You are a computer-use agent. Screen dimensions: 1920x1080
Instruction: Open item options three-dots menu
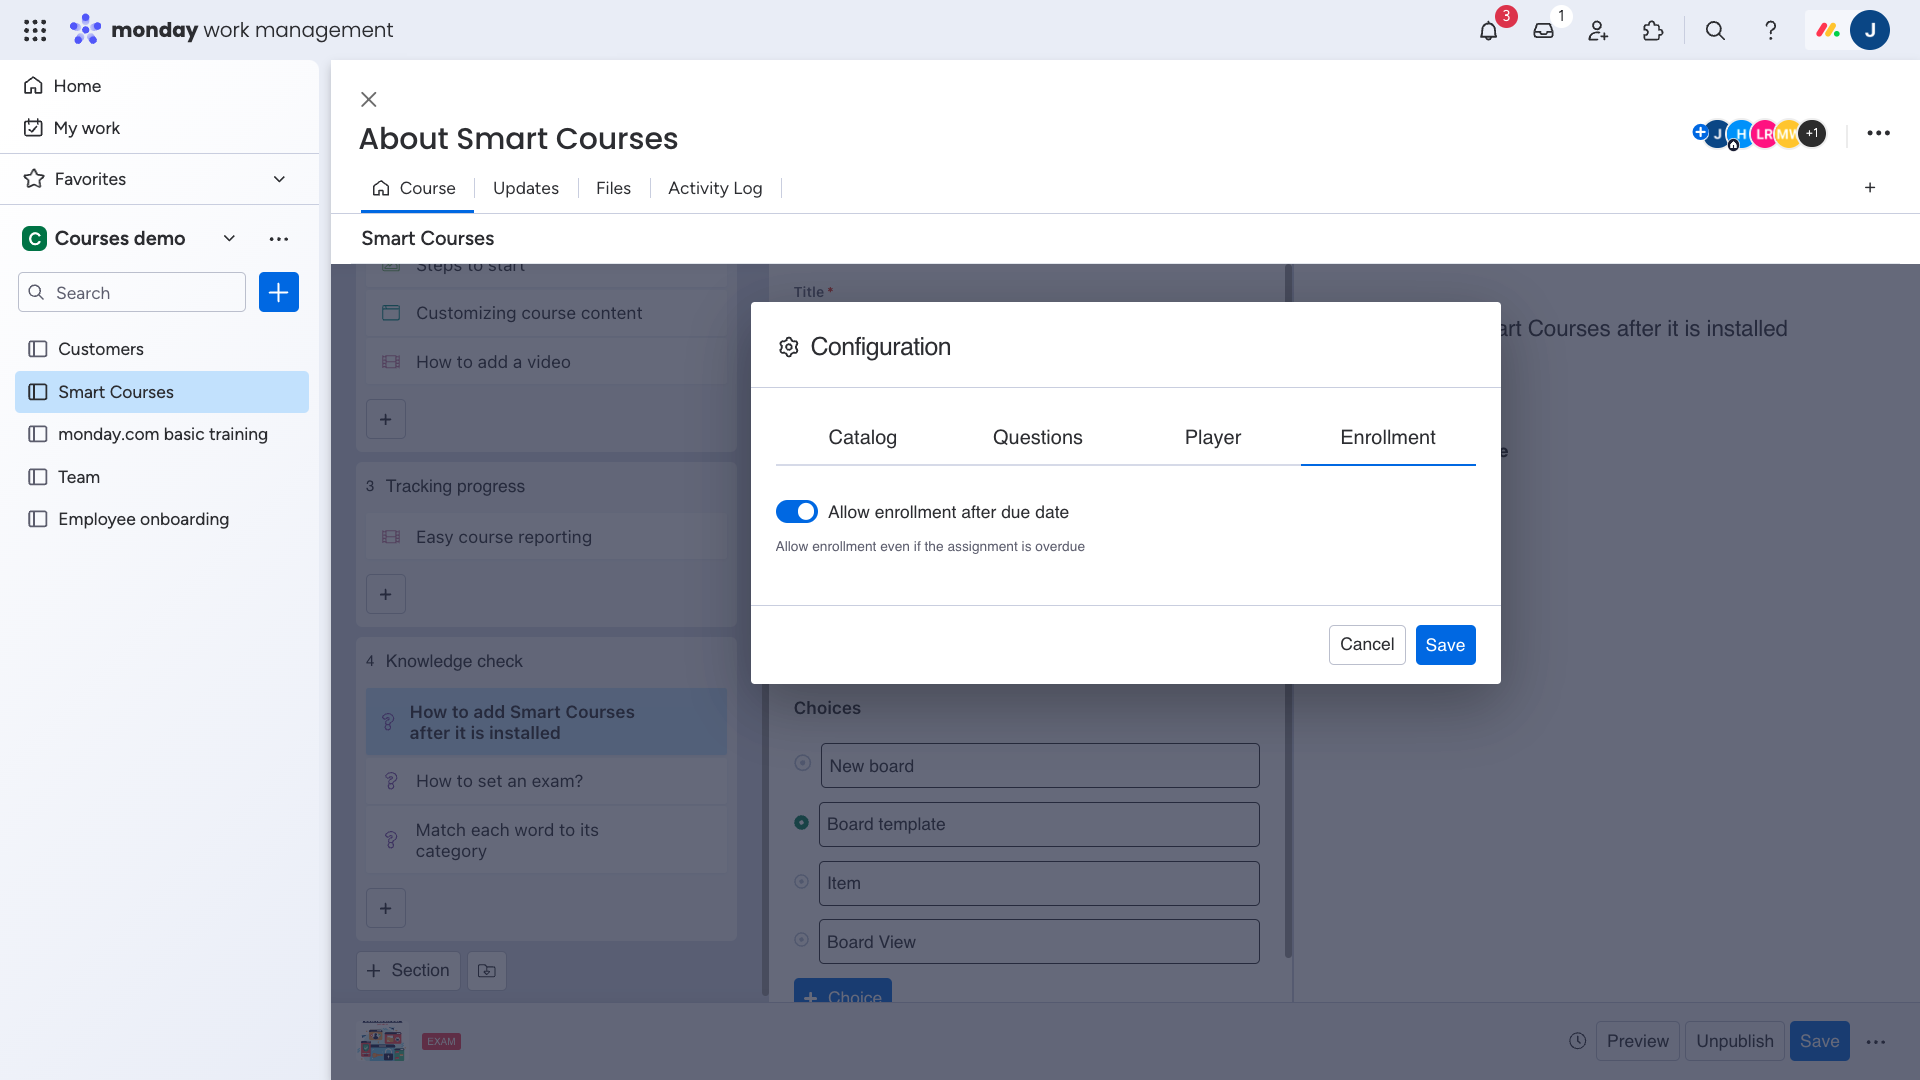click(x=1878, y=133)
